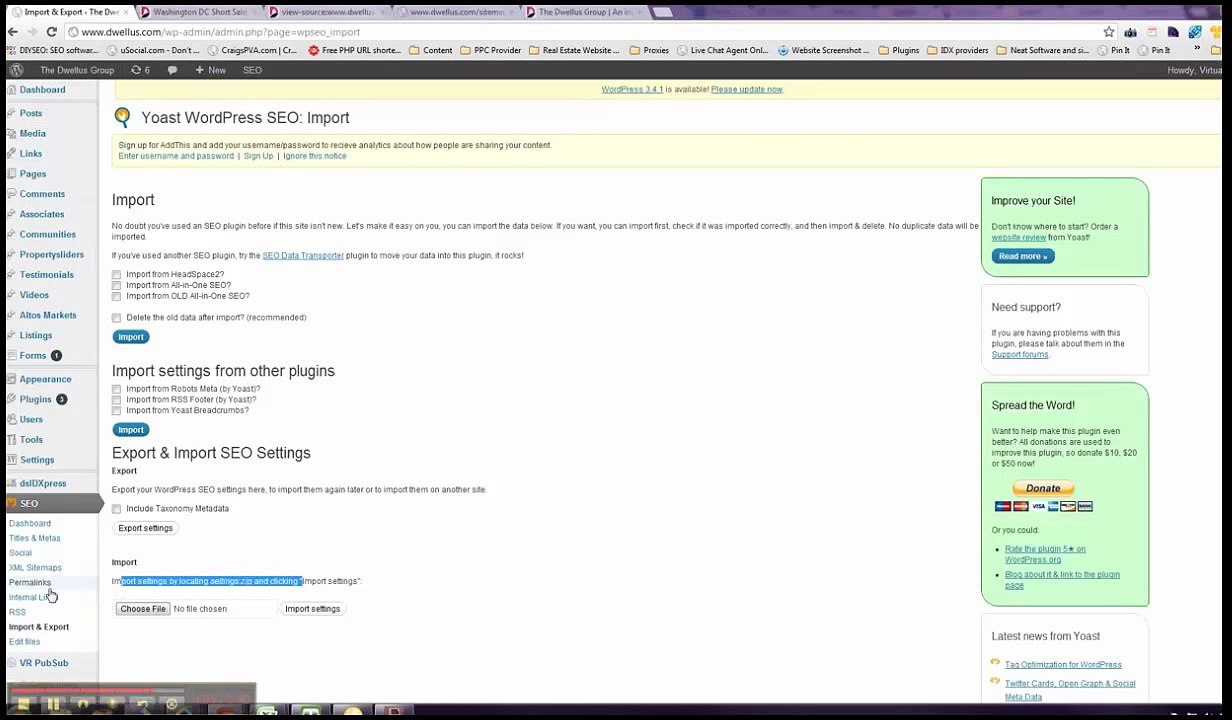Check Import from Yoast Breadcrumbs

117,411
